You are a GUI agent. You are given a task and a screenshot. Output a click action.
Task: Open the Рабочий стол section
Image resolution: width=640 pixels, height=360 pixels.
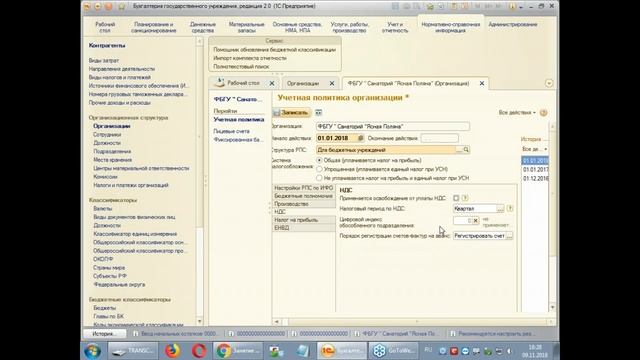pos(105,27)
